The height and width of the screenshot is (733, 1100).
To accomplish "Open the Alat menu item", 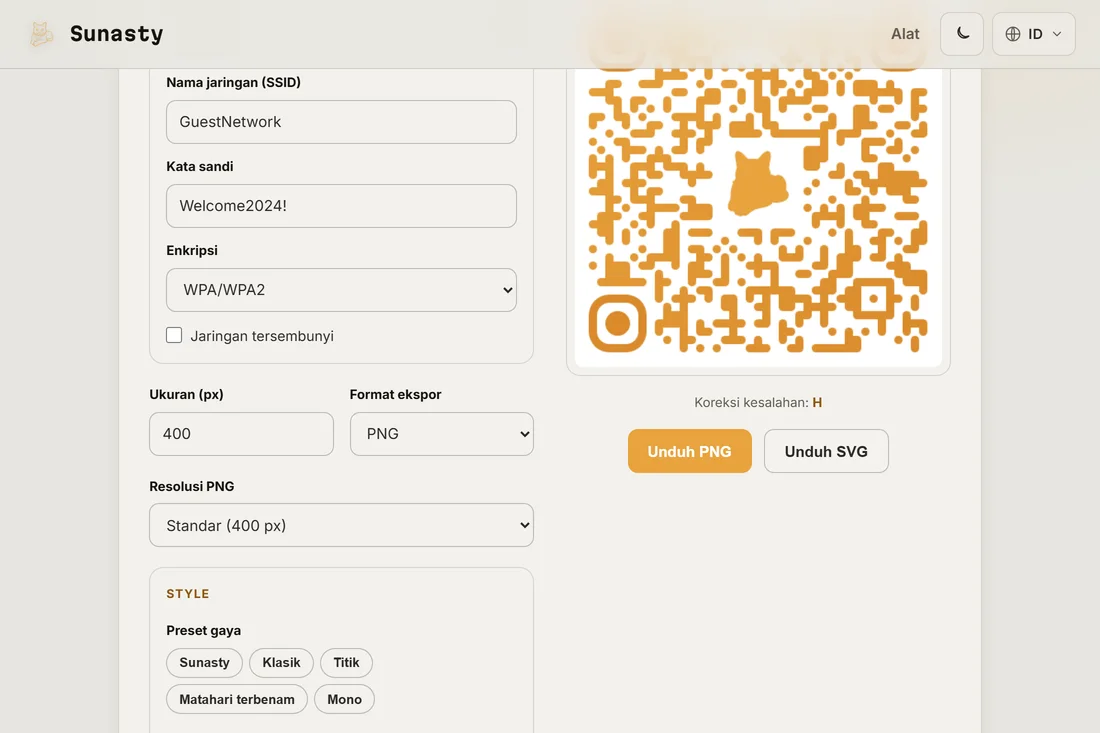I will [x=905, y=34].
